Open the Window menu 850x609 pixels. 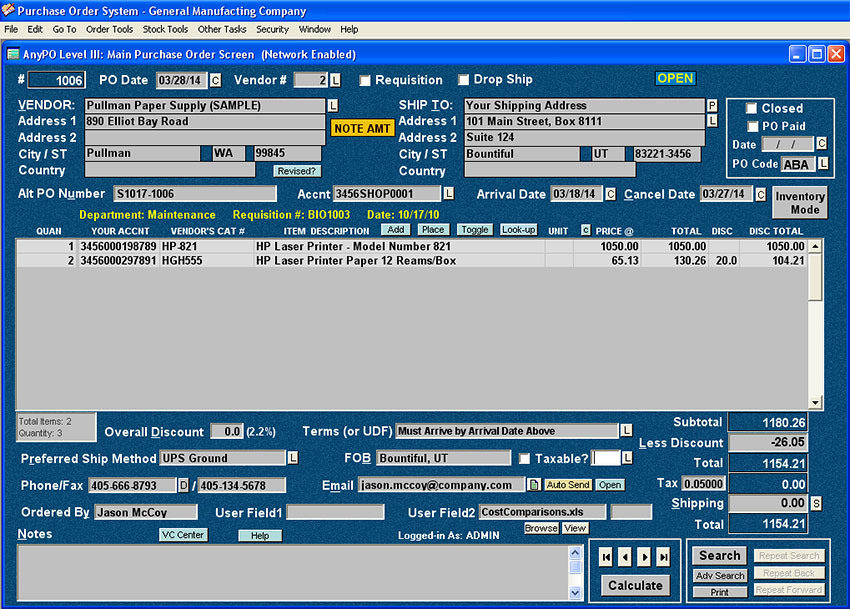314,29
